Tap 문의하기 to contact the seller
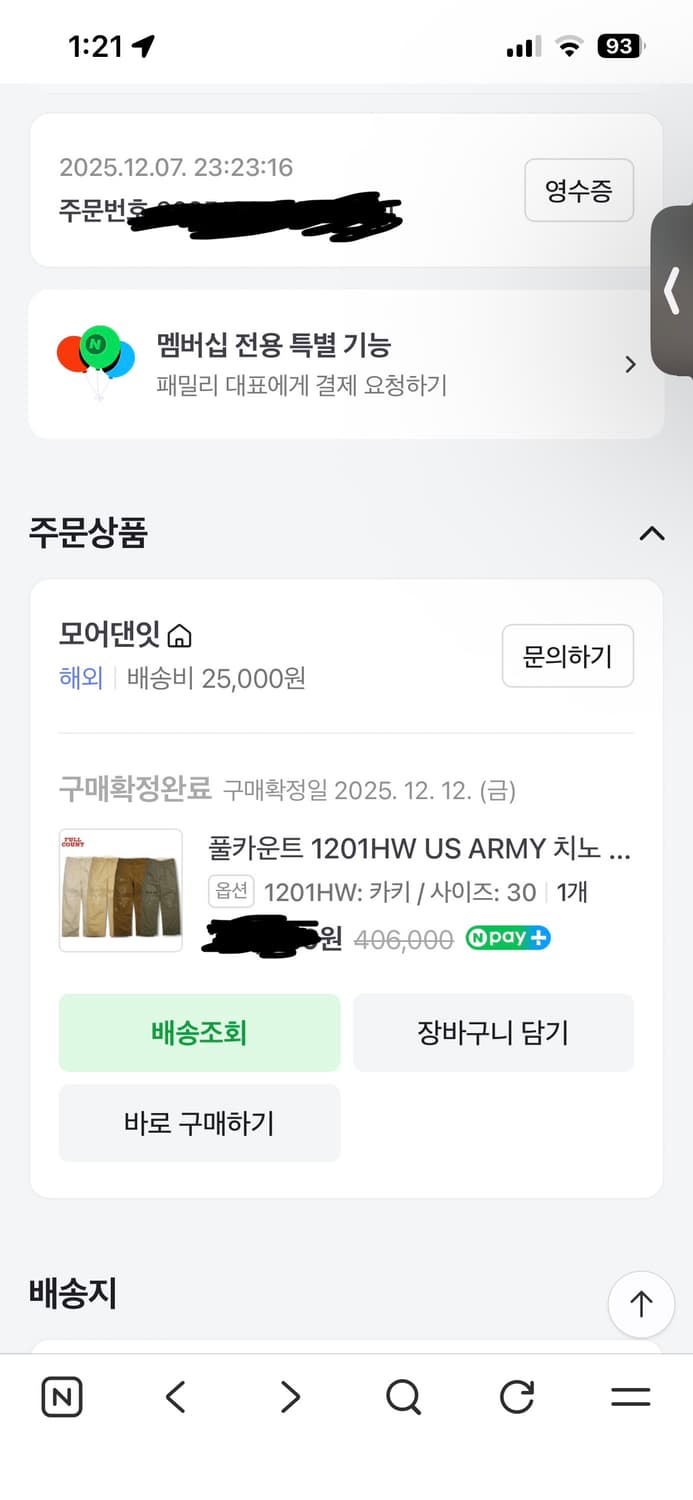 (x=568, y=656)
